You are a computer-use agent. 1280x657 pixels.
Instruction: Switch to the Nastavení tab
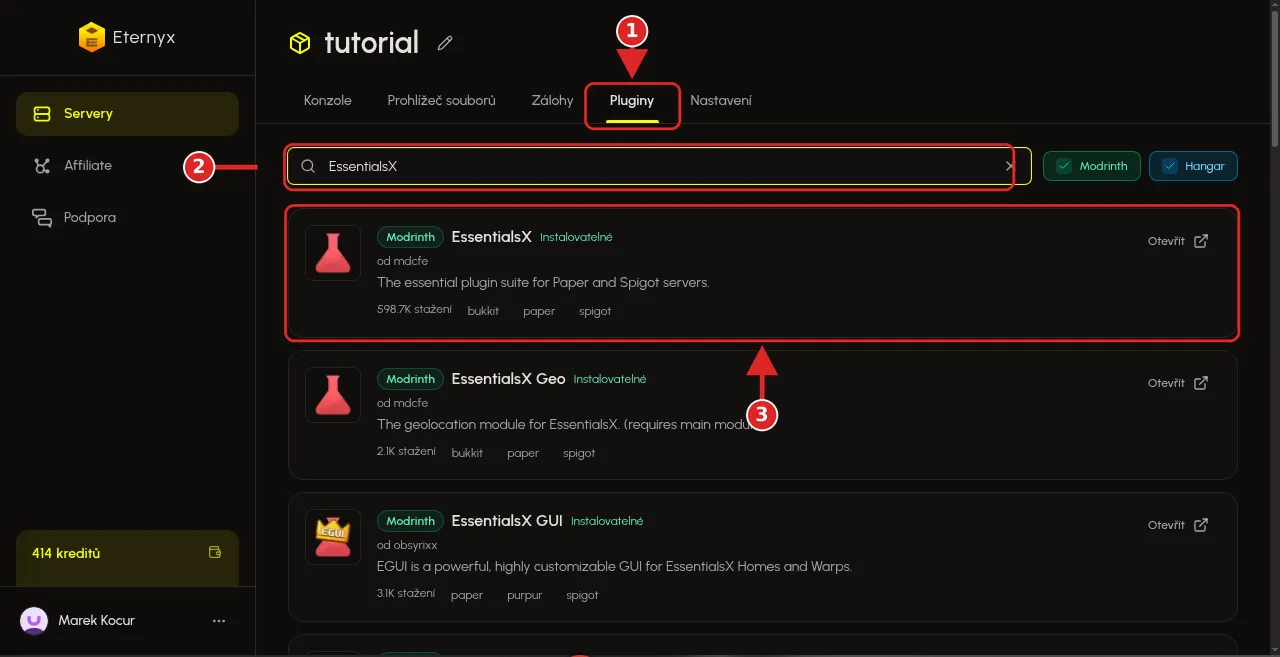pos(721,101)
